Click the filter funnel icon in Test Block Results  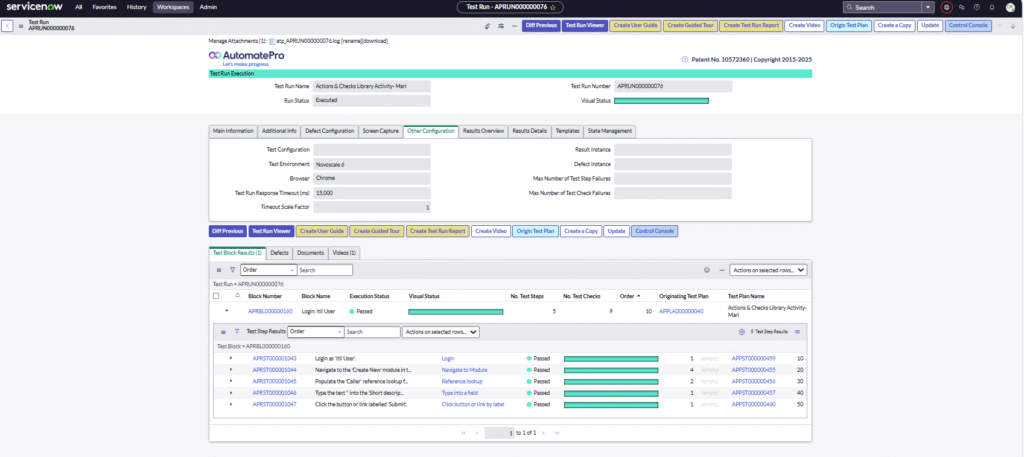[x=232, y=270]
